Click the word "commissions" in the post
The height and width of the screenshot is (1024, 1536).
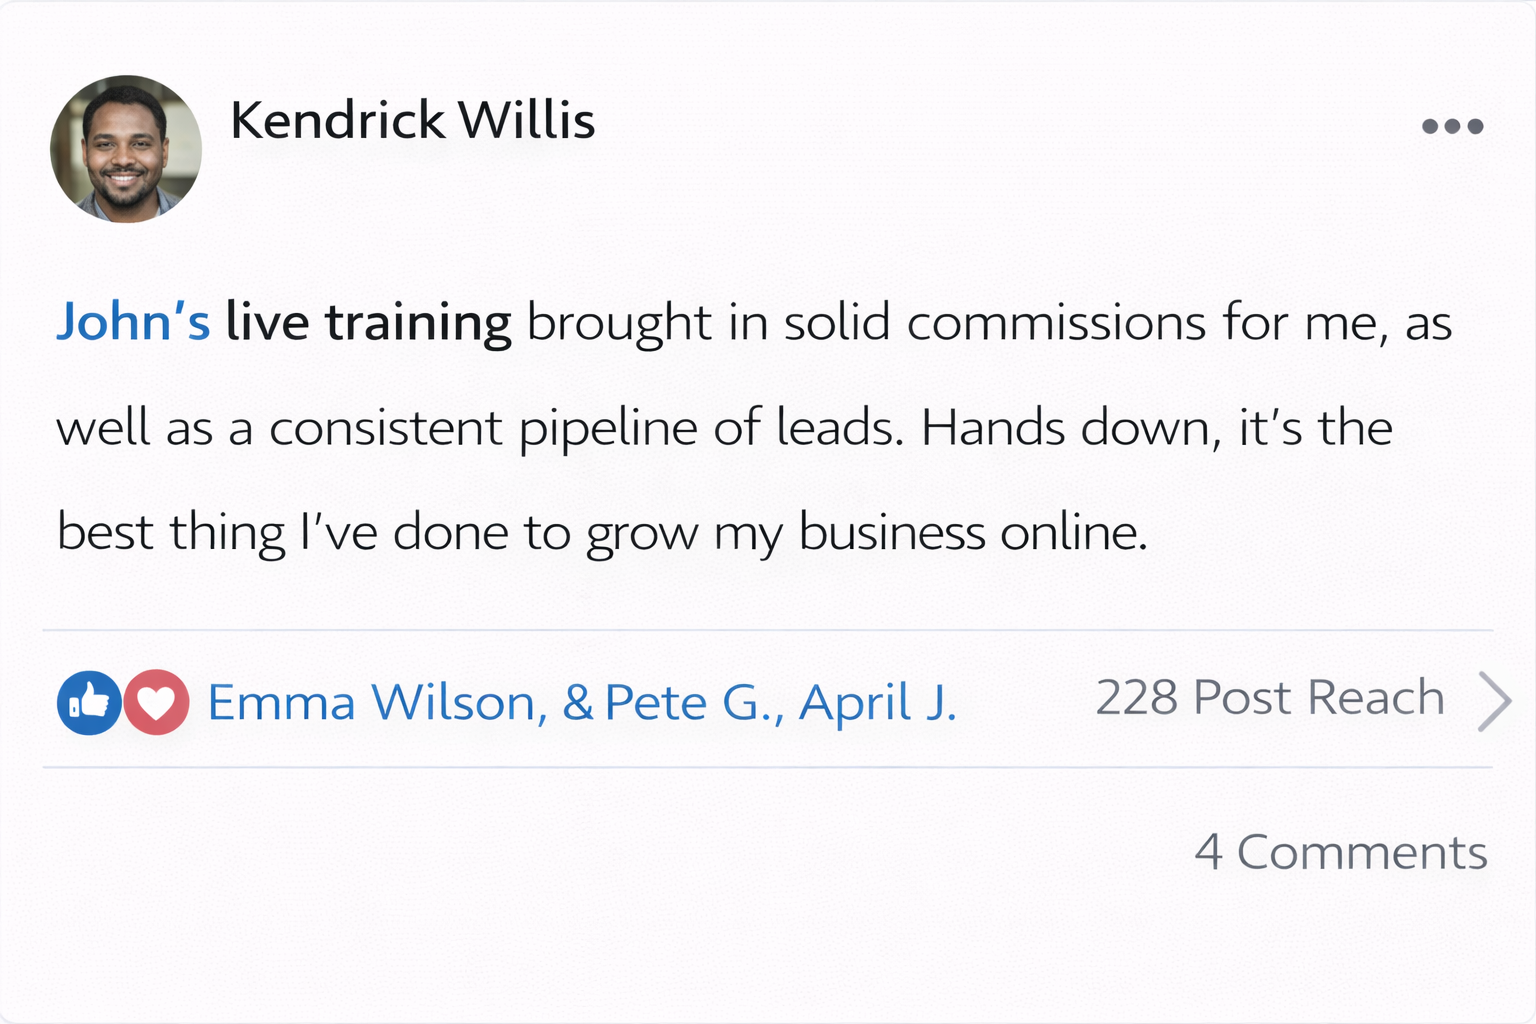point(1056,323)
